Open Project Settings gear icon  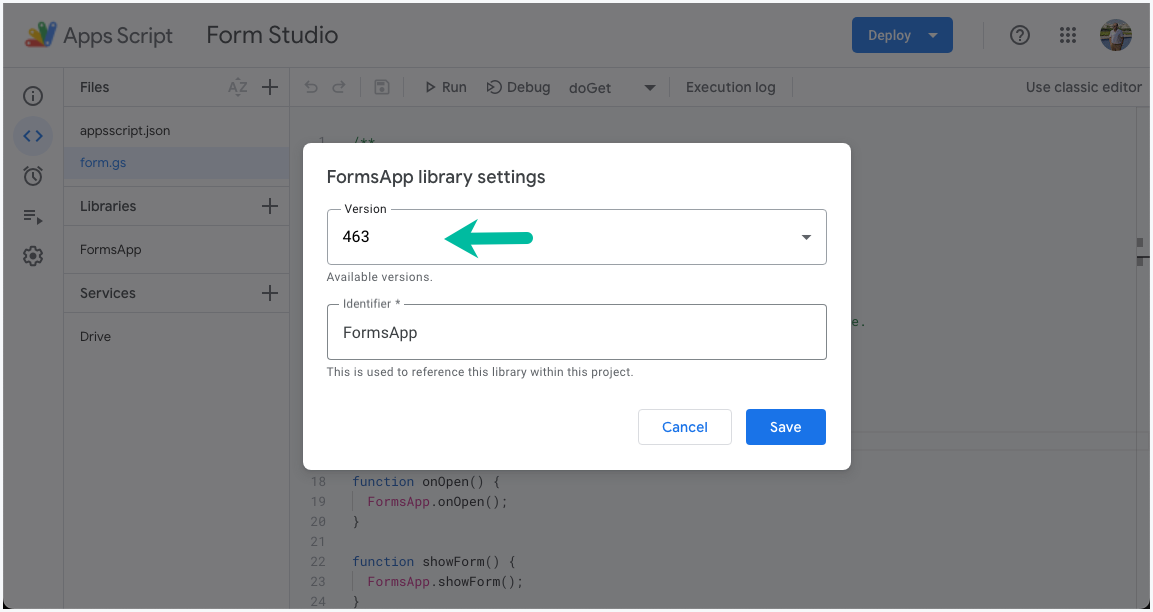(33, 256)
